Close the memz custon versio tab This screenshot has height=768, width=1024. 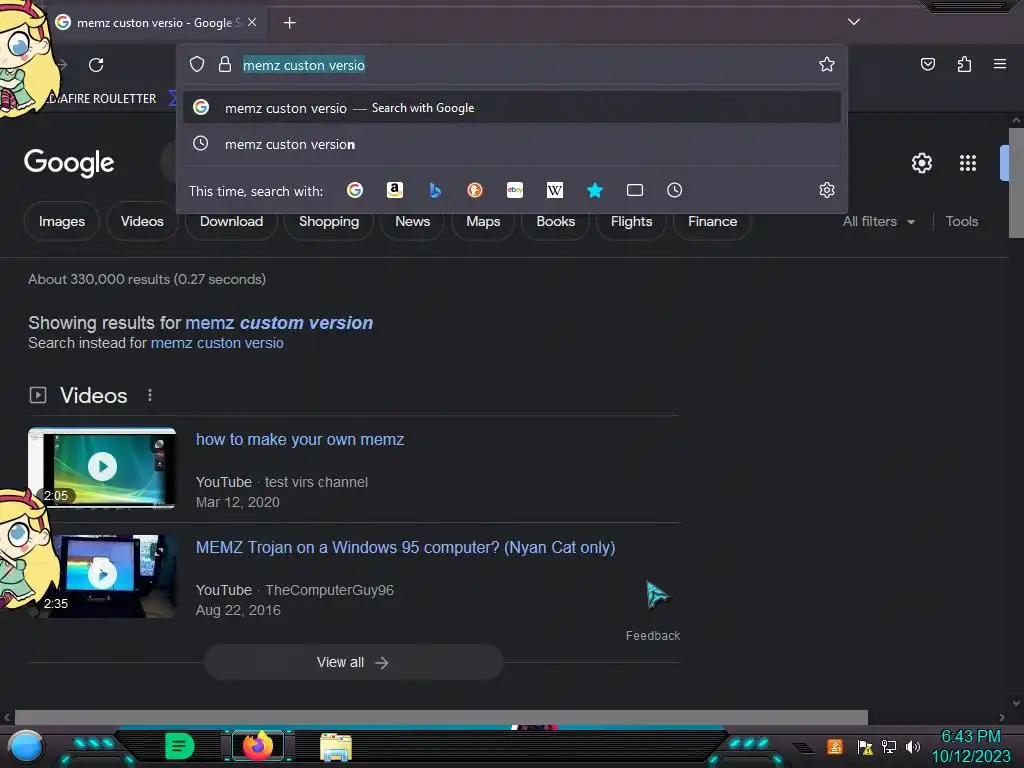252,22
